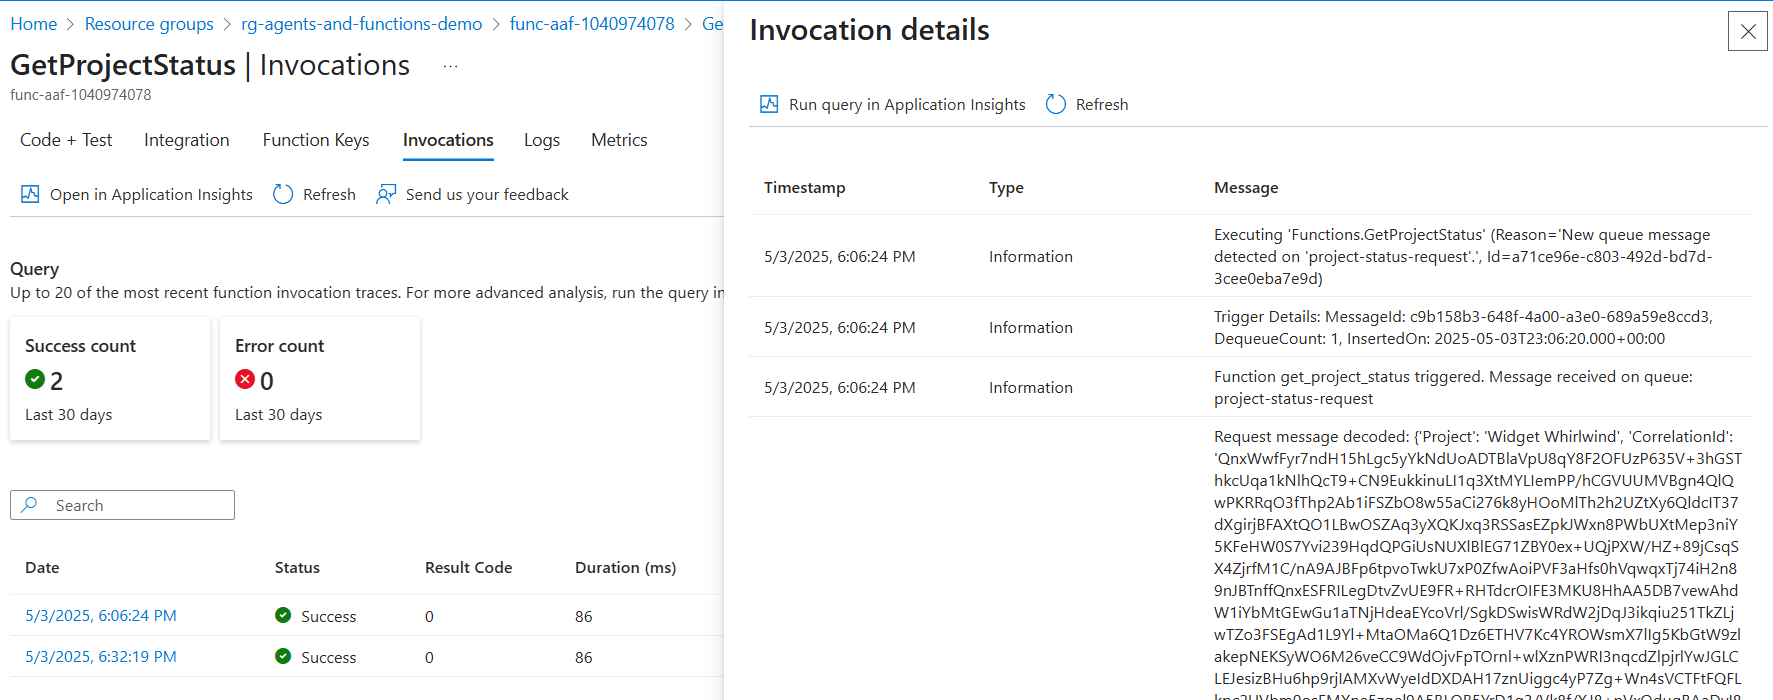
Task: Click the red Error count icon
Action: pyautogui.click(x=245, y=379)
